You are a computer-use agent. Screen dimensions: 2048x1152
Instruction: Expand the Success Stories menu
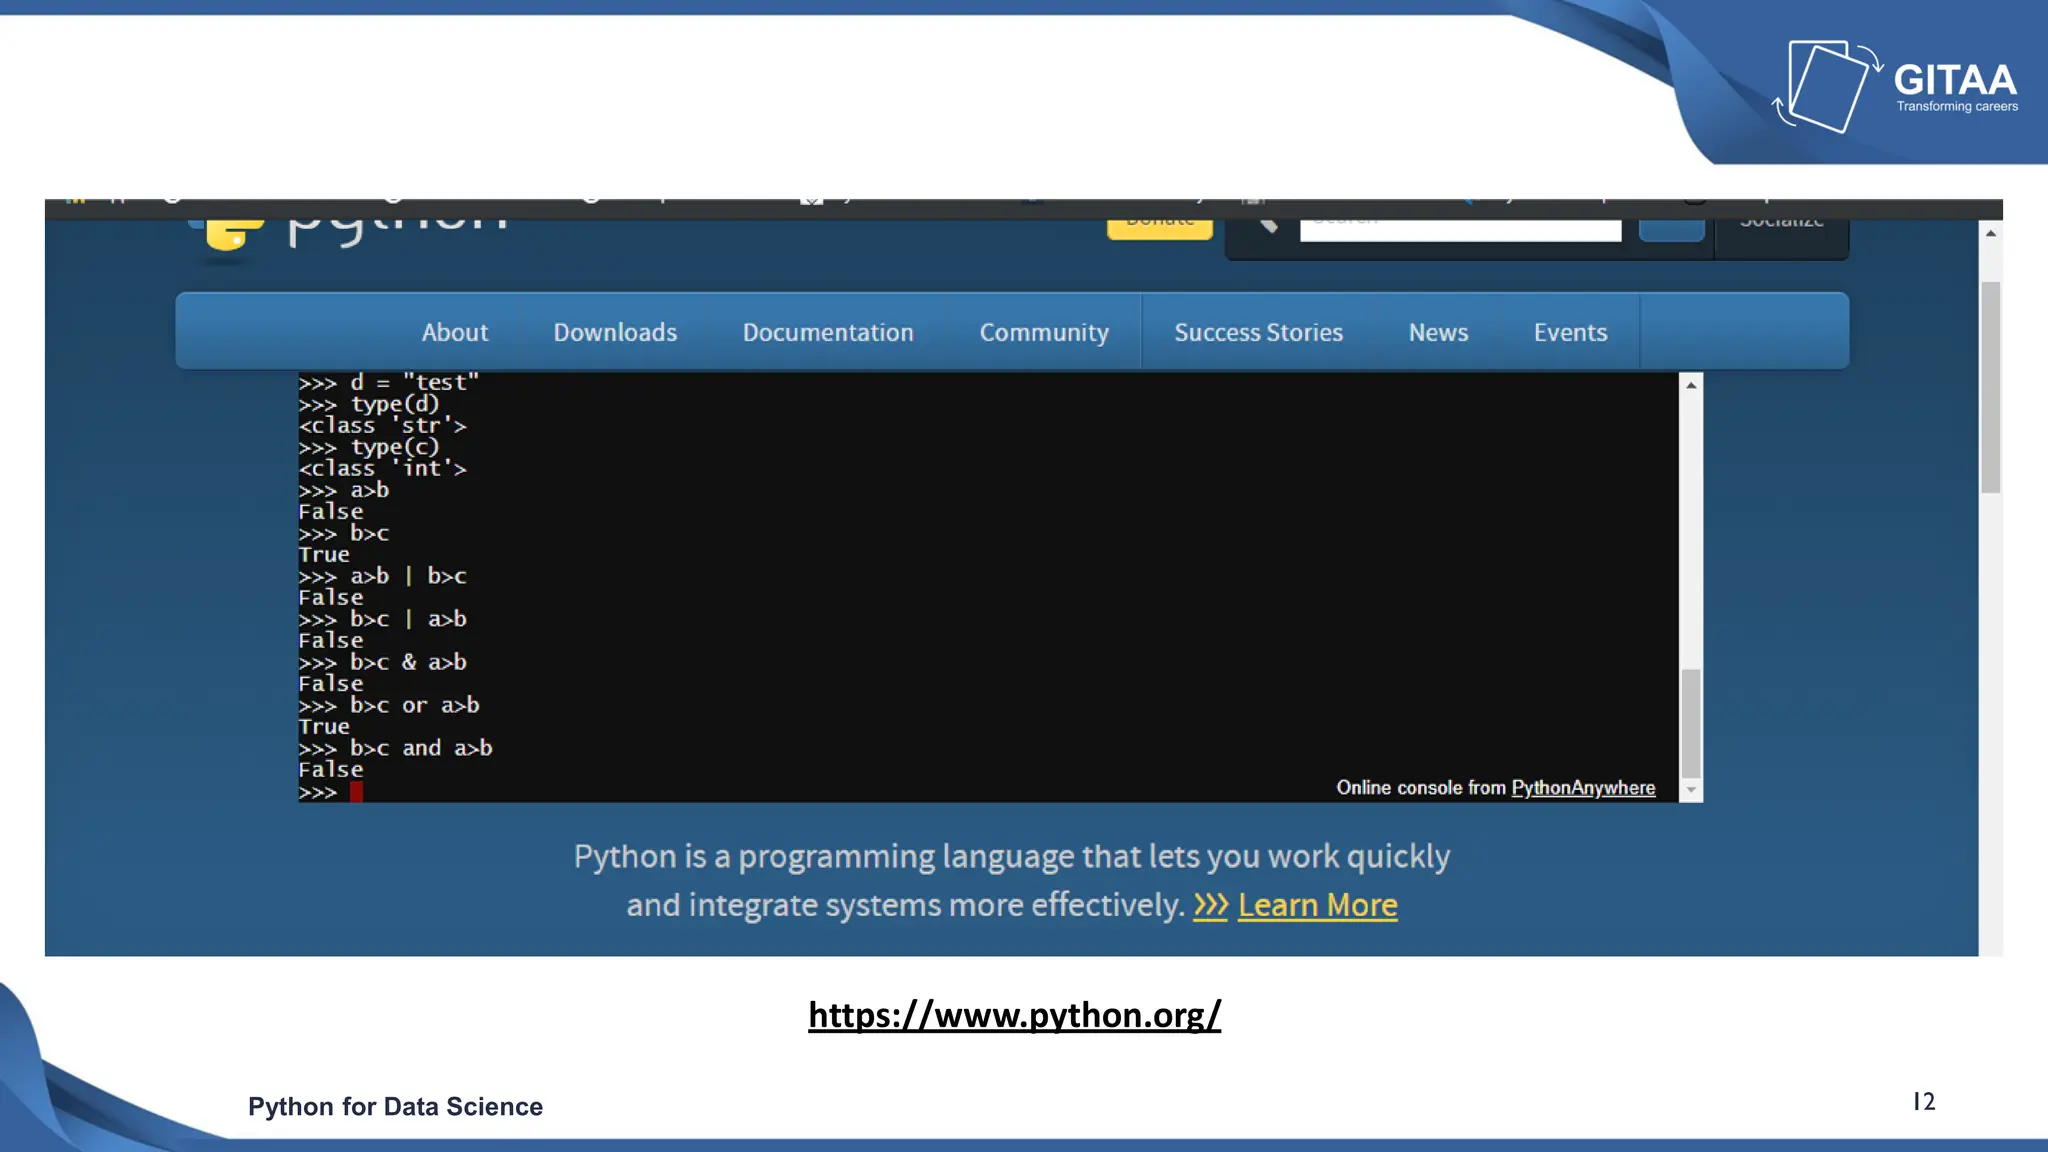[x=1258, y=332]
